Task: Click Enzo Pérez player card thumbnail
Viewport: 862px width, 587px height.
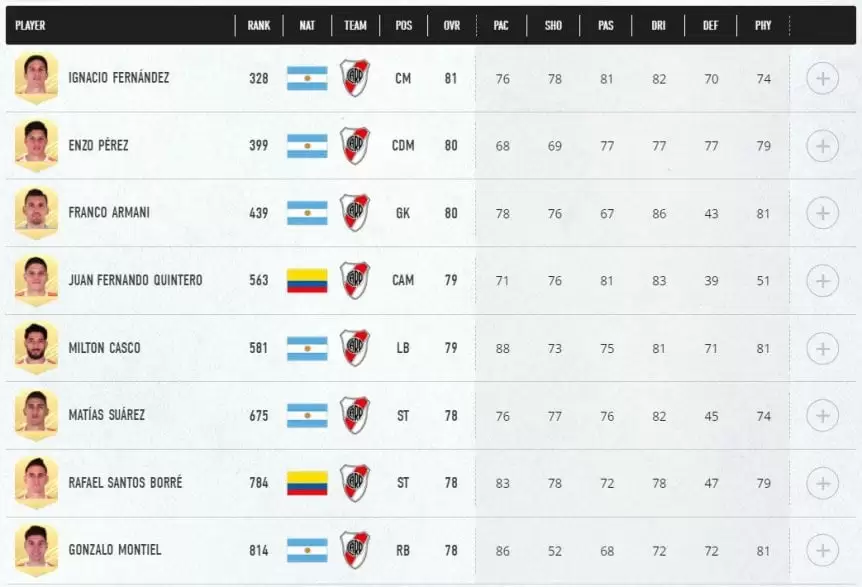Action: tap(36, 146)
